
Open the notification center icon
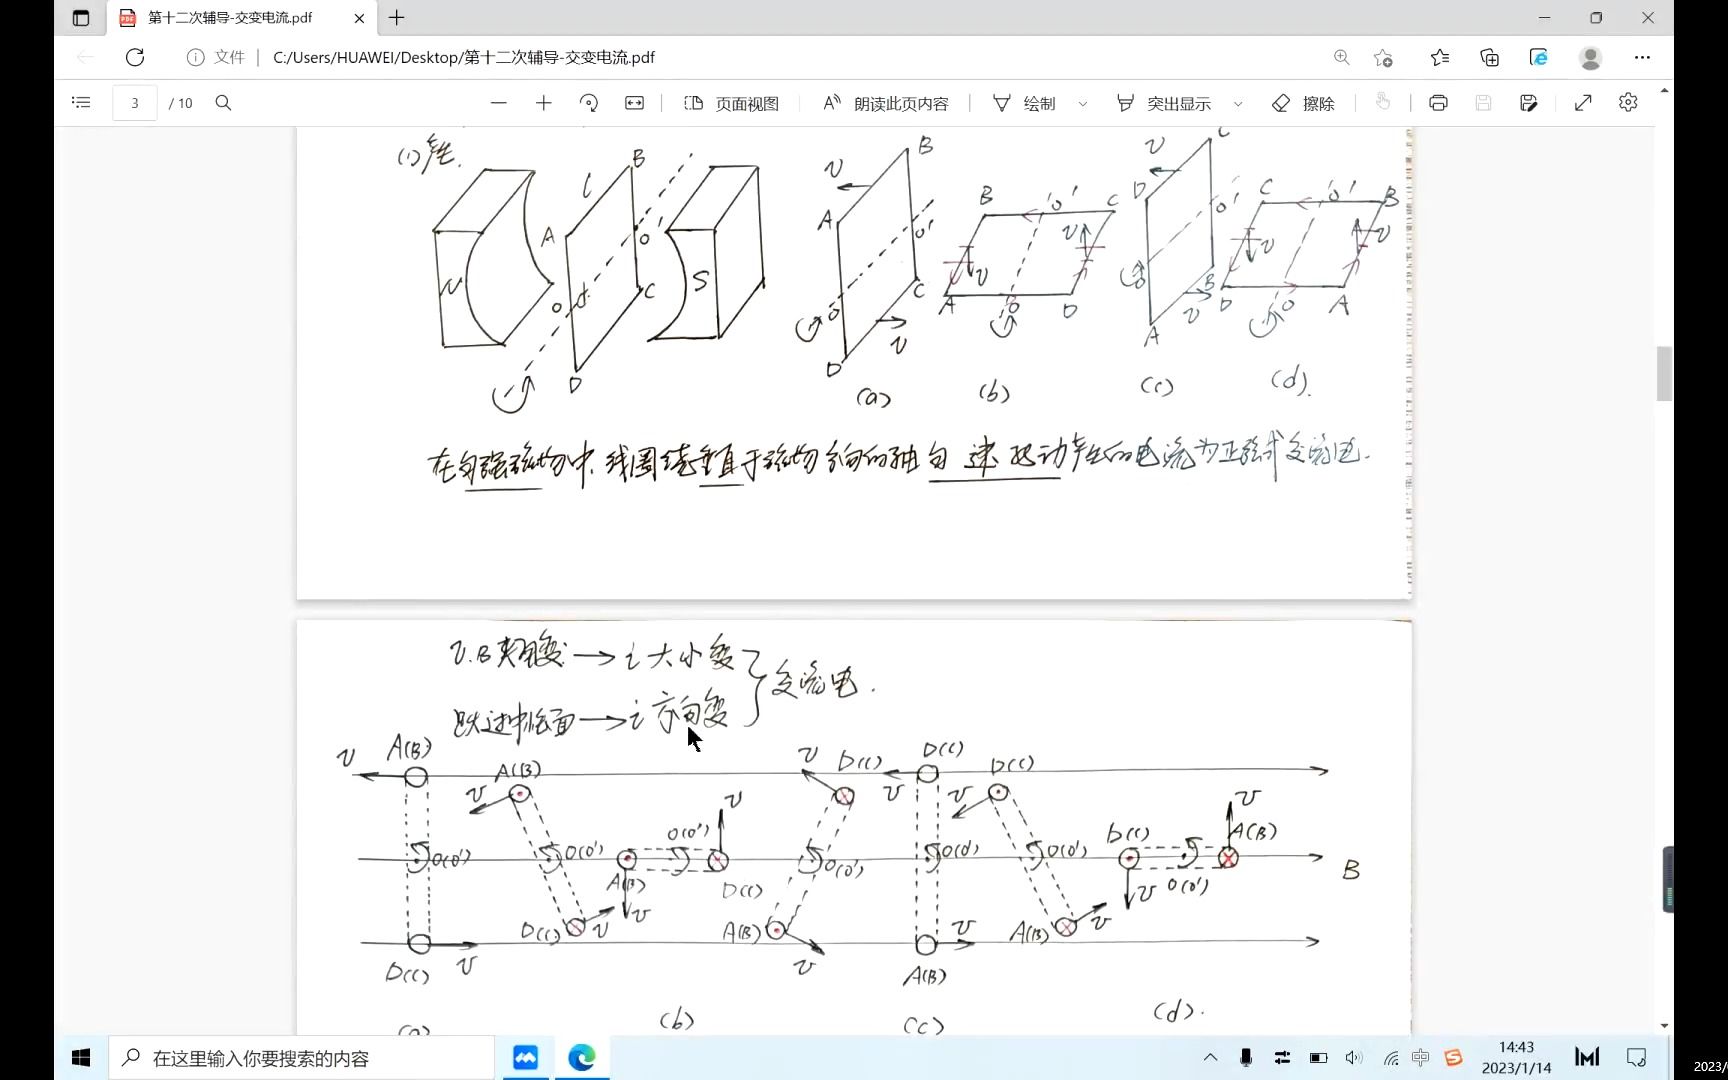tap(1637, 1057)
